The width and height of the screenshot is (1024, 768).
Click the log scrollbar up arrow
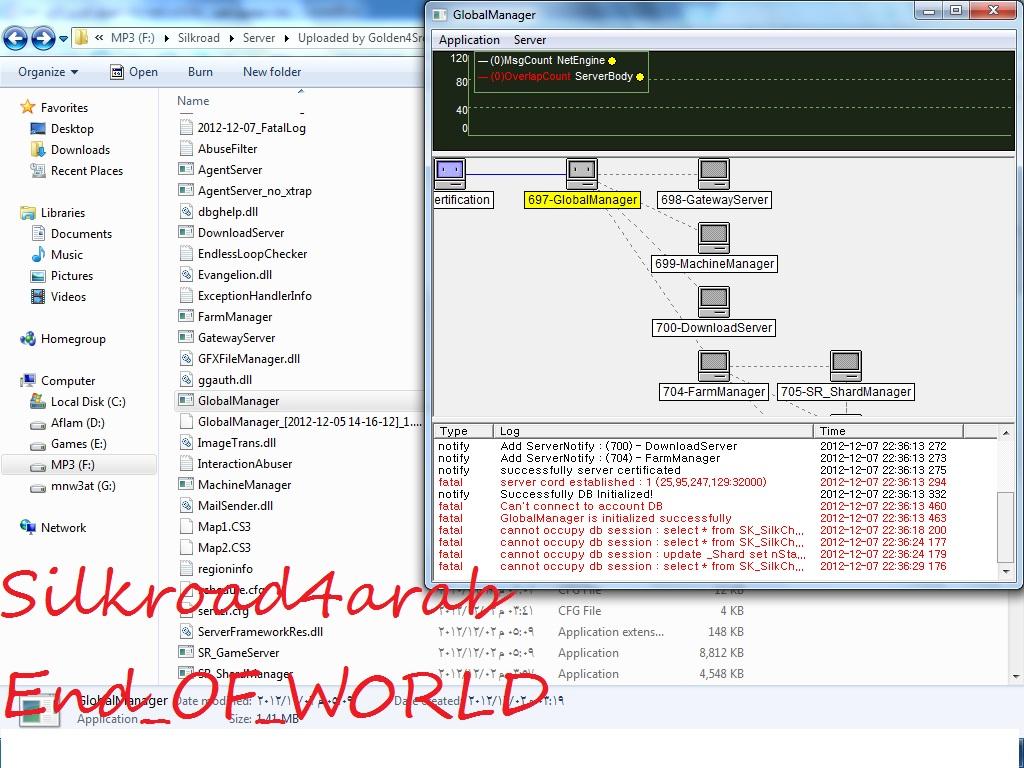(x=1006, y=432)
